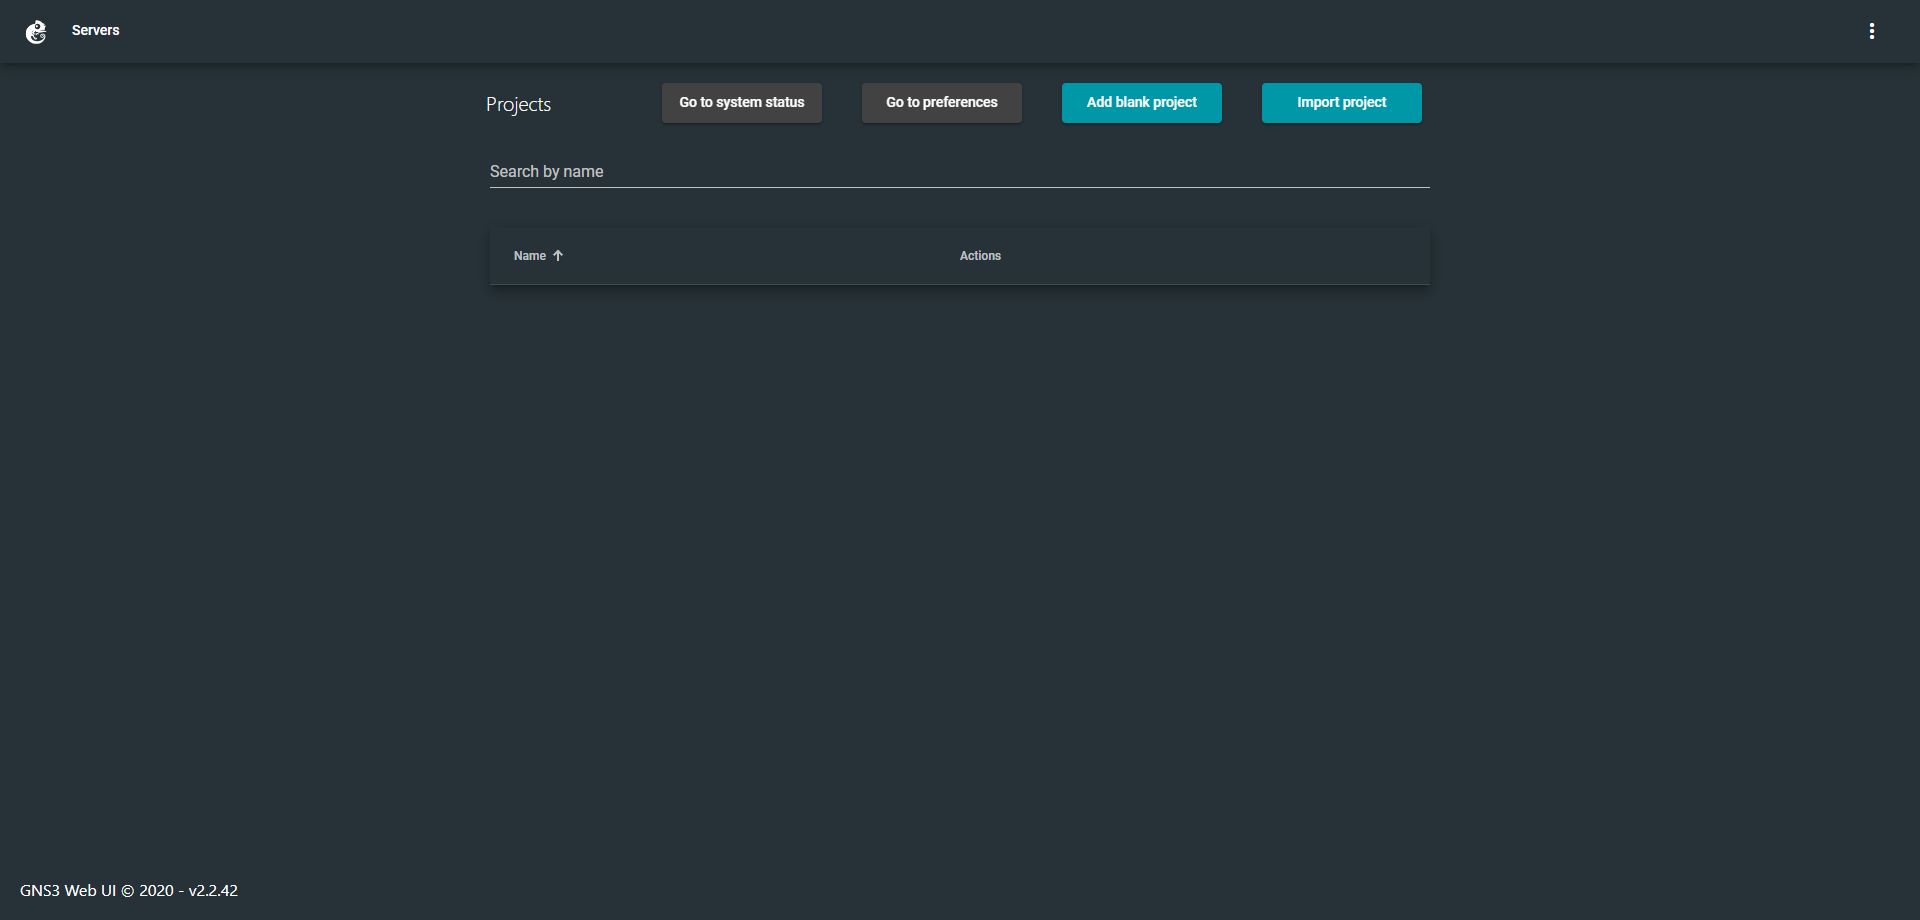Click the Actions column header
Viewport: 1920px width, 920px height.
click(980, 256)
